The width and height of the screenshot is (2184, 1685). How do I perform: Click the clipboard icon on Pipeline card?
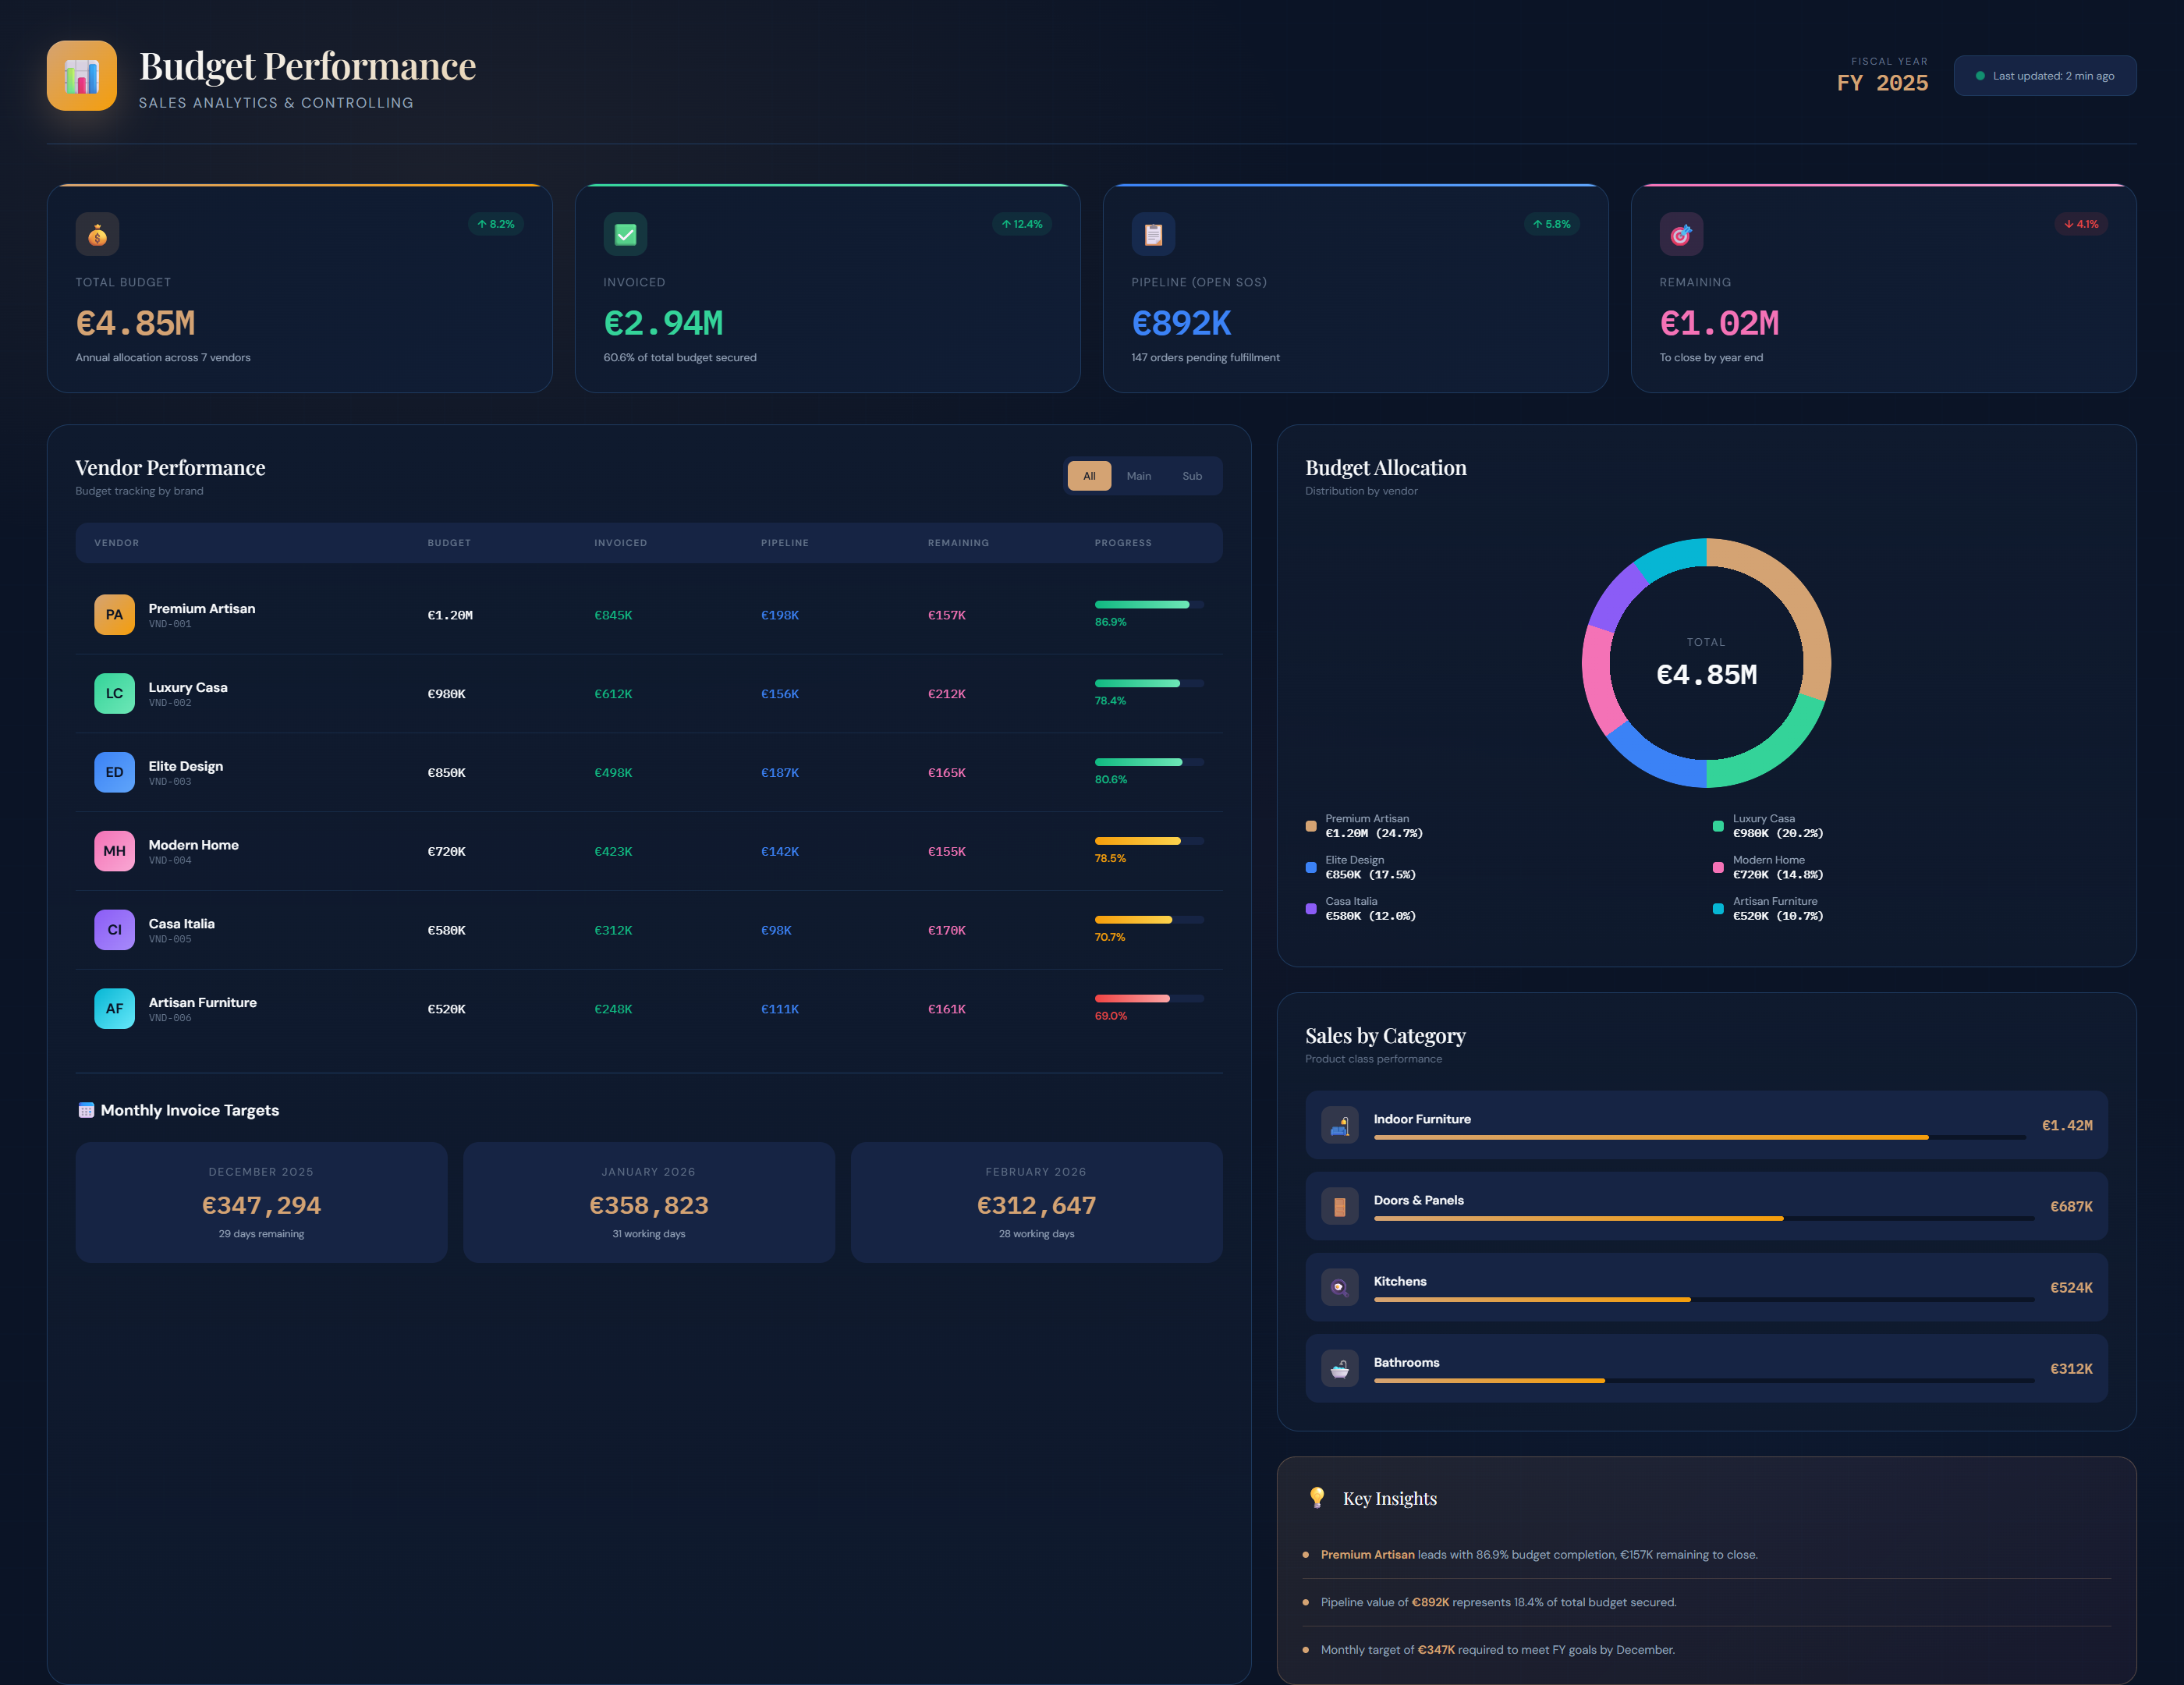[x=1153, y=233]
